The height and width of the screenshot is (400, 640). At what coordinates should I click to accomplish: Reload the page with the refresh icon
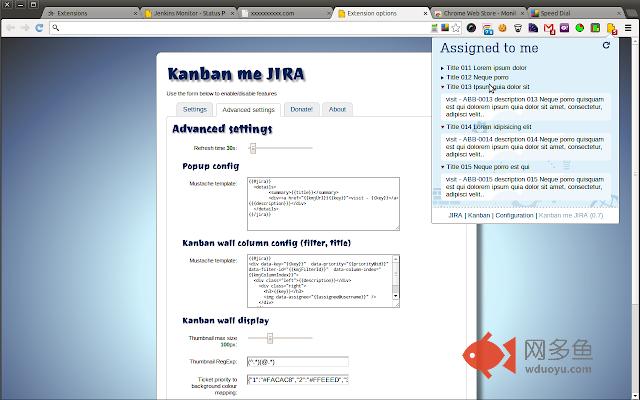tap(39, 28)
